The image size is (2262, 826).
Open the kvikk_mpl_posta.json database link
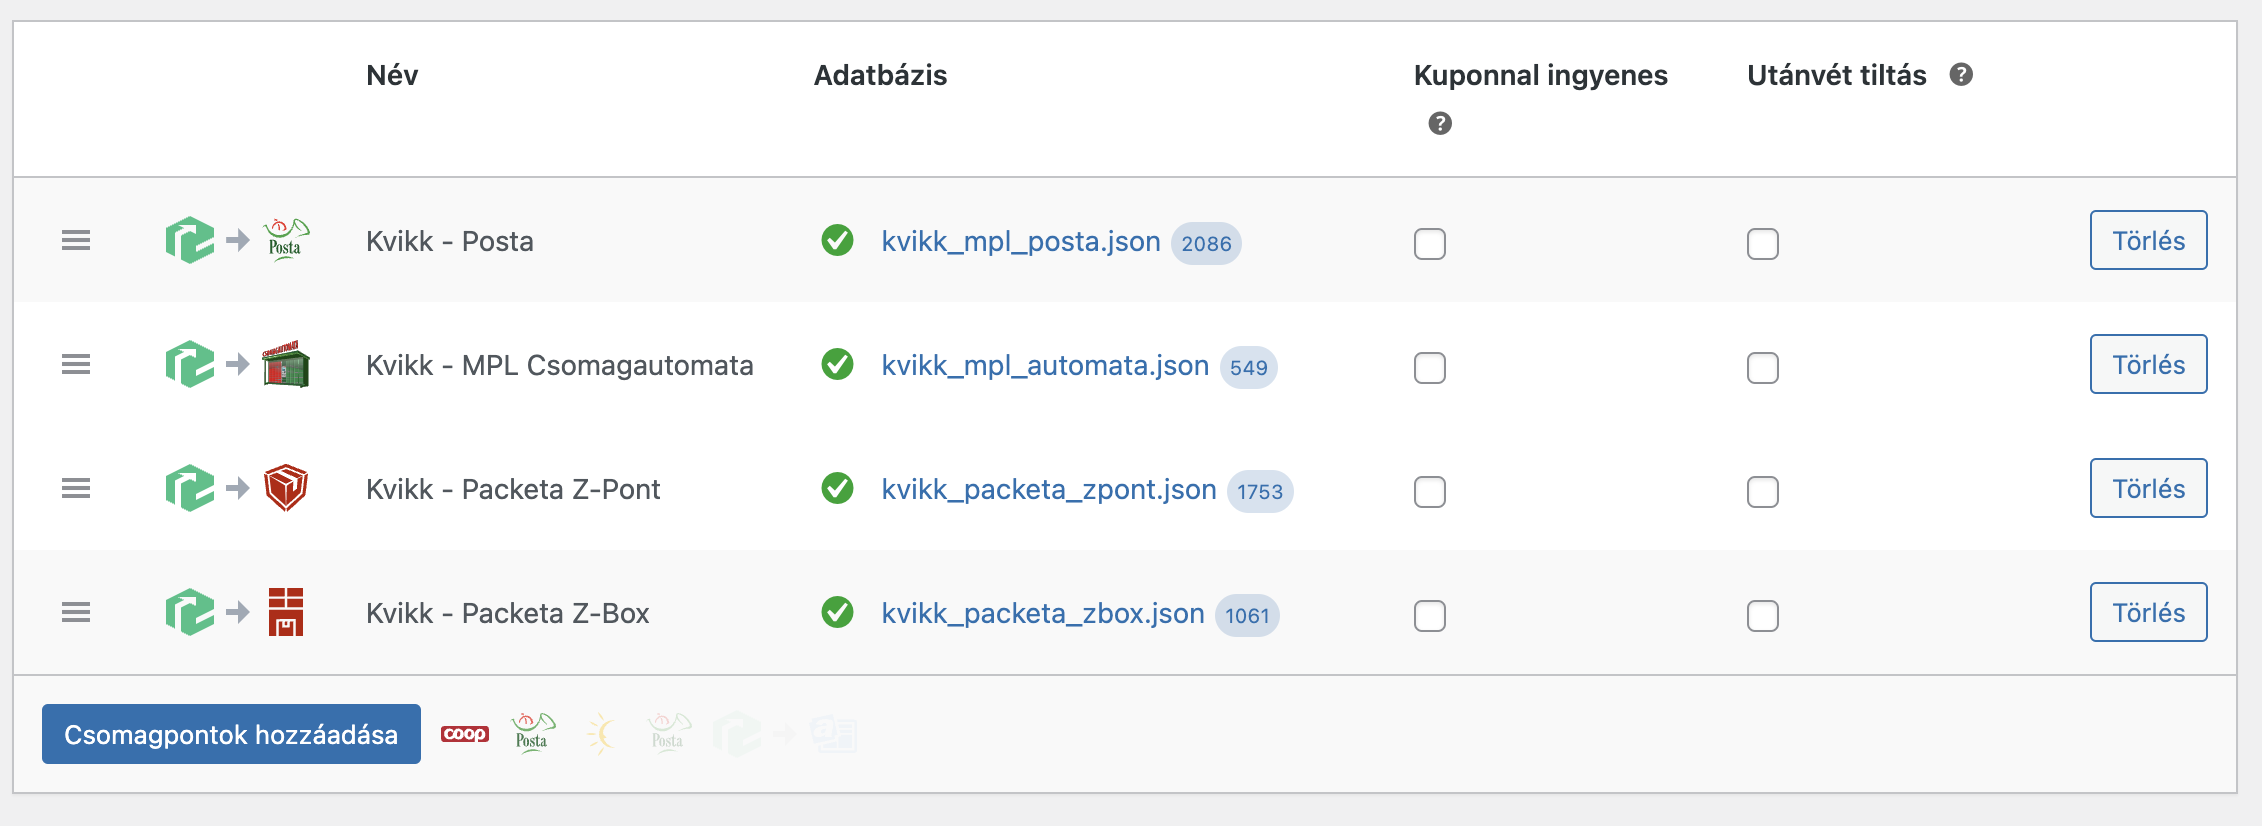[x=1021, y=242]
